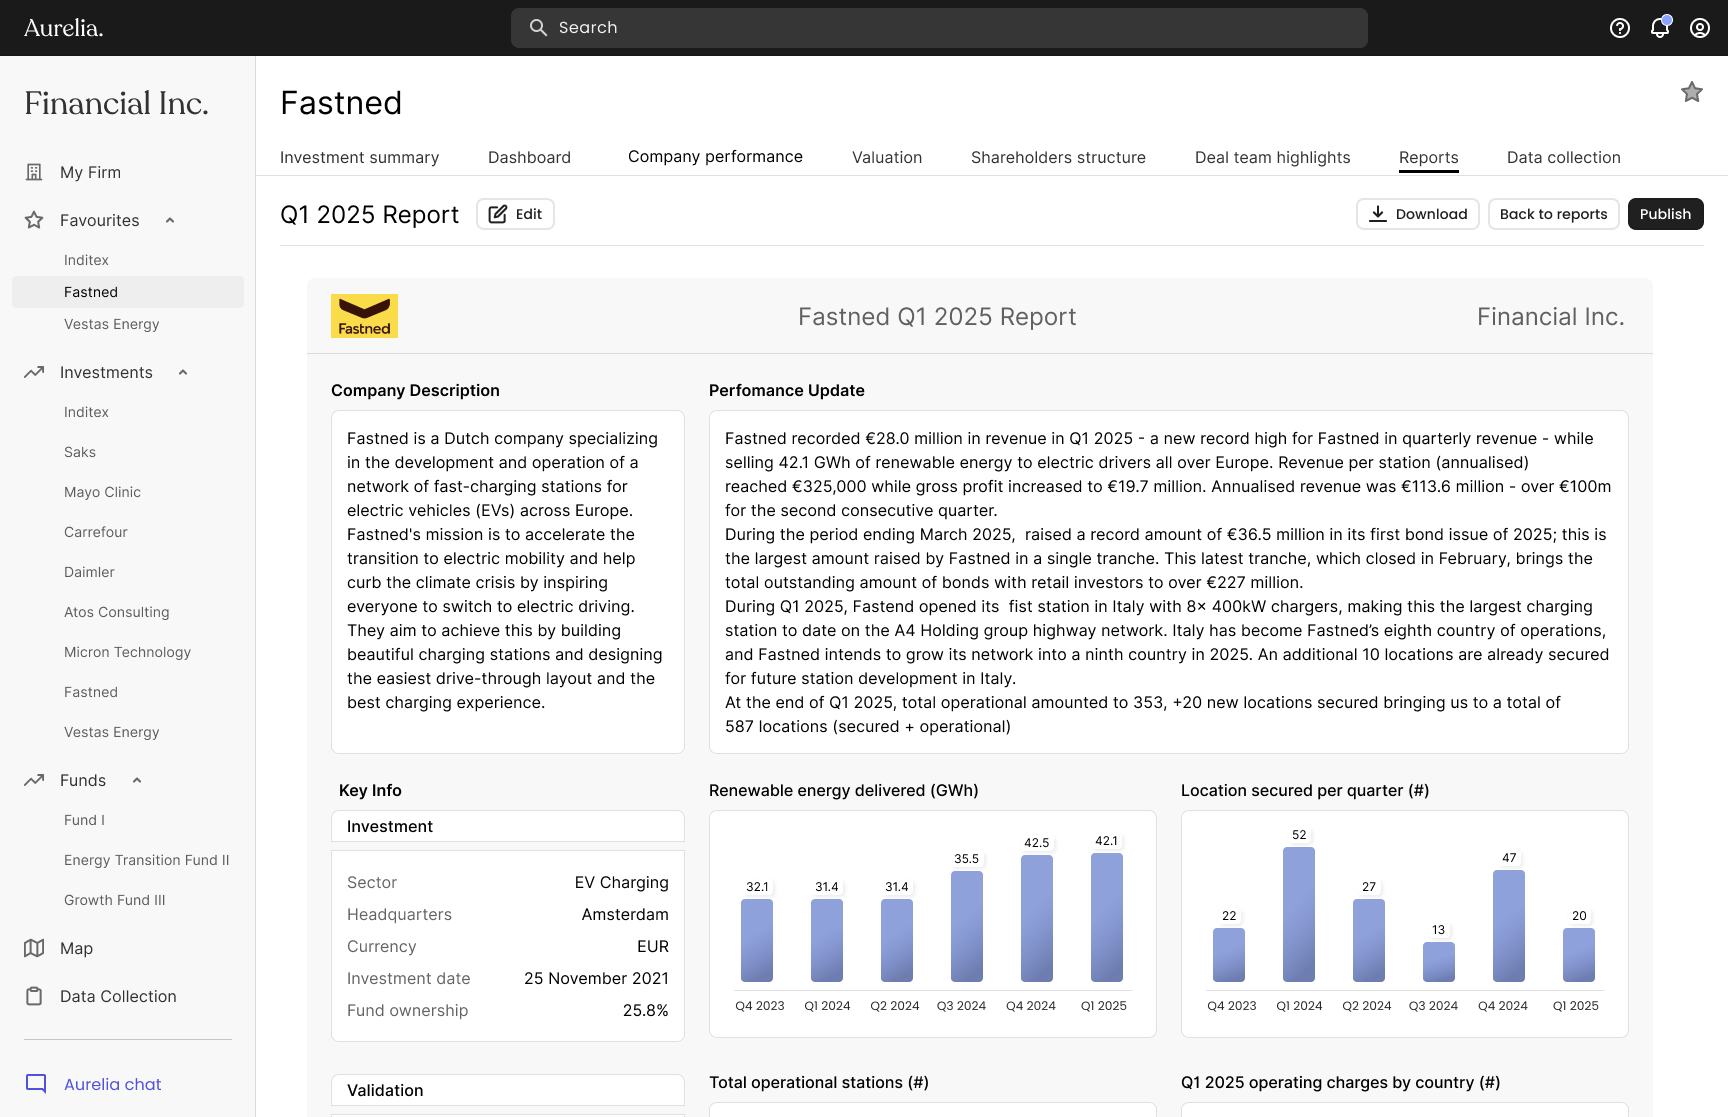Click the Investment header in Key Info

(x=508, y=826)
